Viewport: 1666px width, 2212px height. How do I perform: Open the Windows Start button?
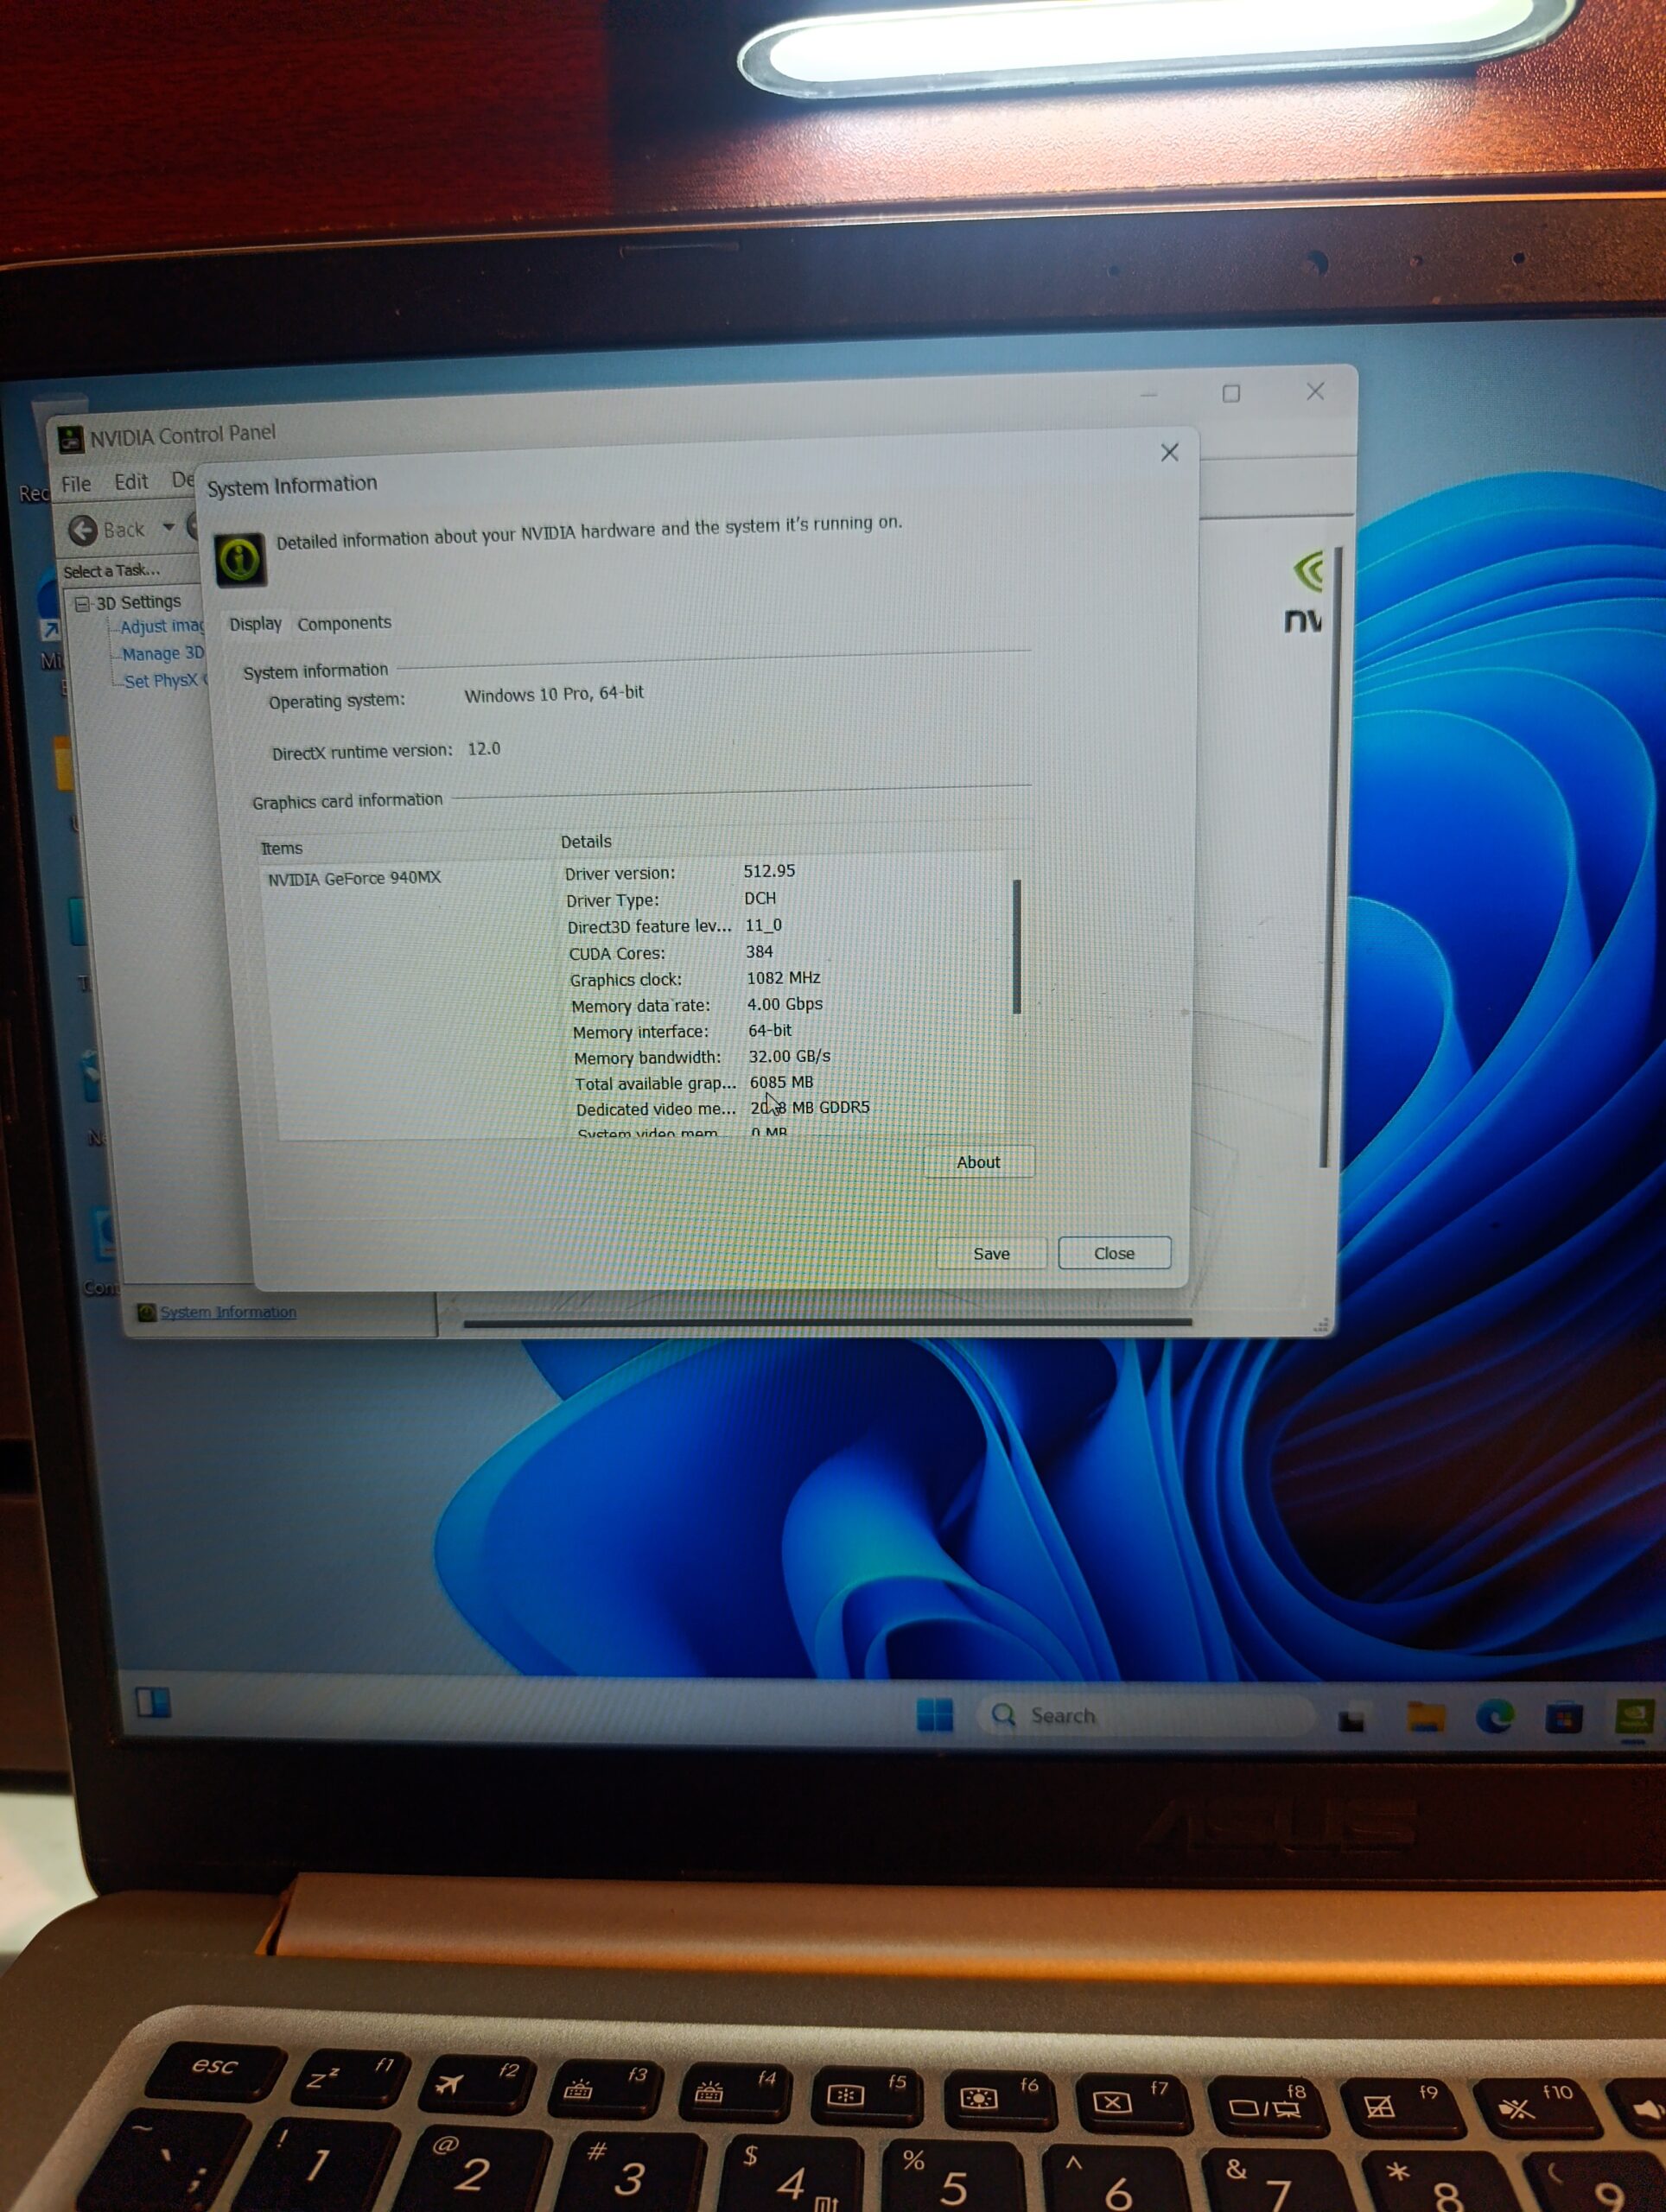point(934,1714)
